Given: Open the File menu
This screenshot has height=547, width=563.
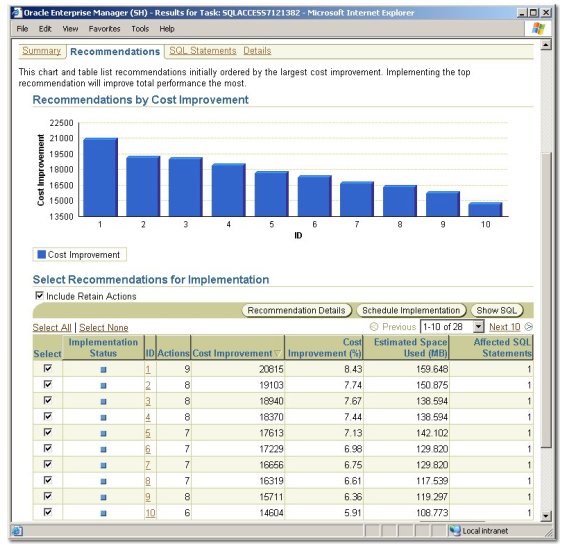Looking at the screenshot, I should coord(22,29).
